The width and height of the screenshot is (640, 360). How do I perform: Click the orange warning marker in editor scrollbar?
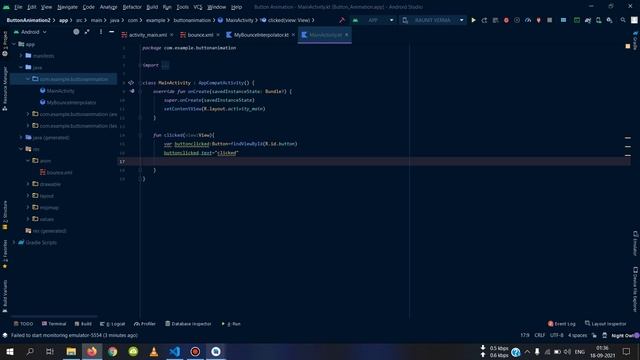[628, 46]
